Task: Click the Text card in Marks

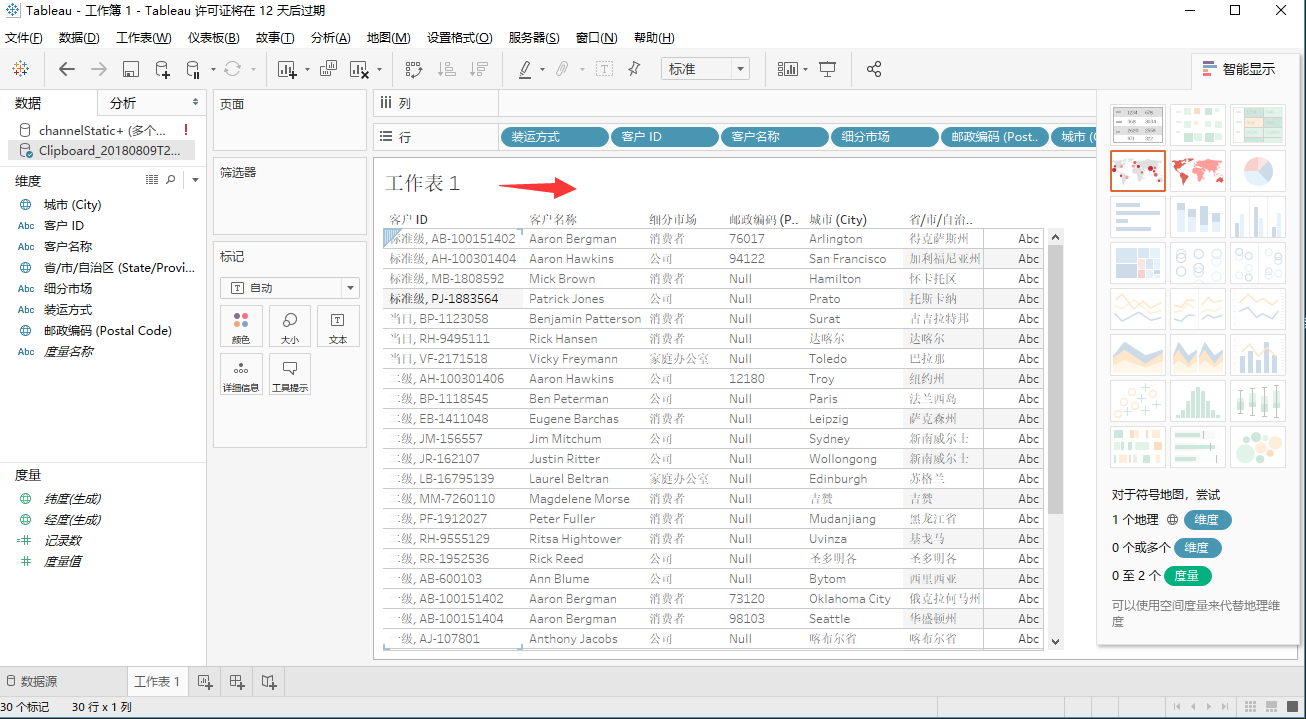Action: pos(338,326)
